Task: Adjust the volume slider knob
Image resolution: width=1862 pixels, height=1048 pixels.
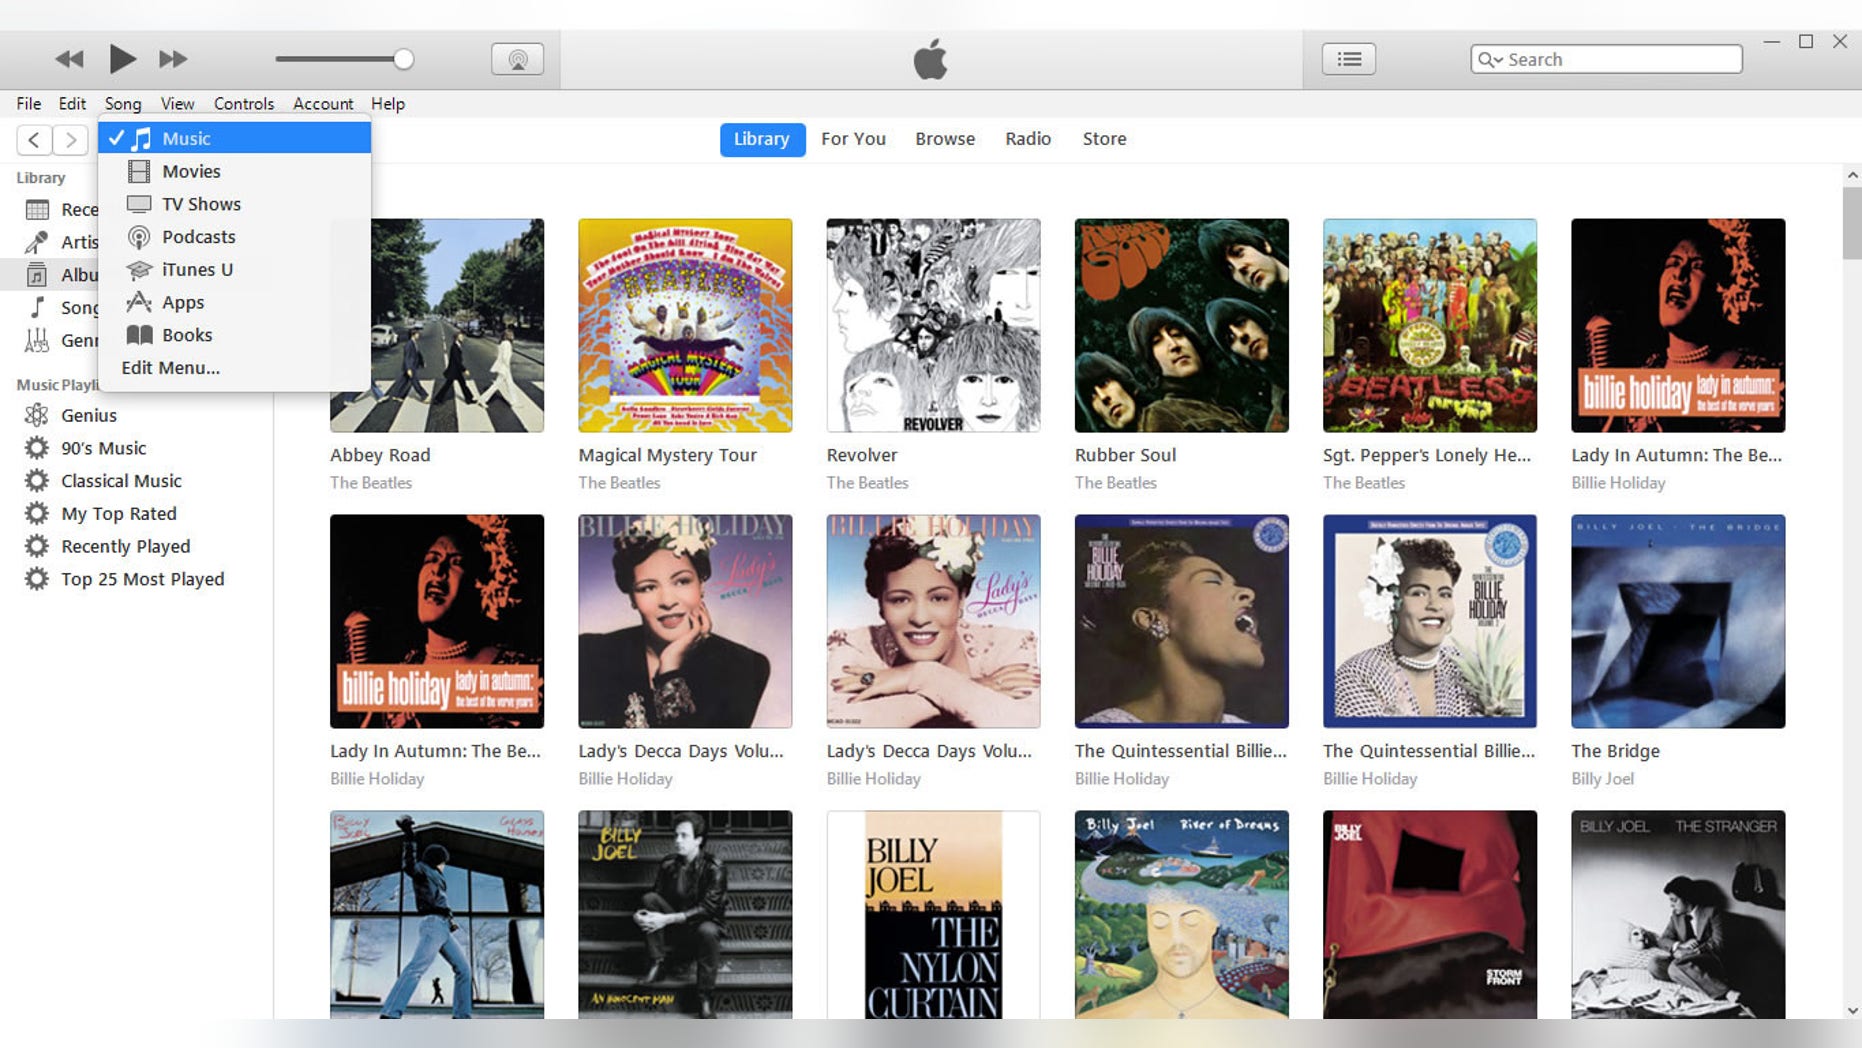Action: tap(403, 59)
